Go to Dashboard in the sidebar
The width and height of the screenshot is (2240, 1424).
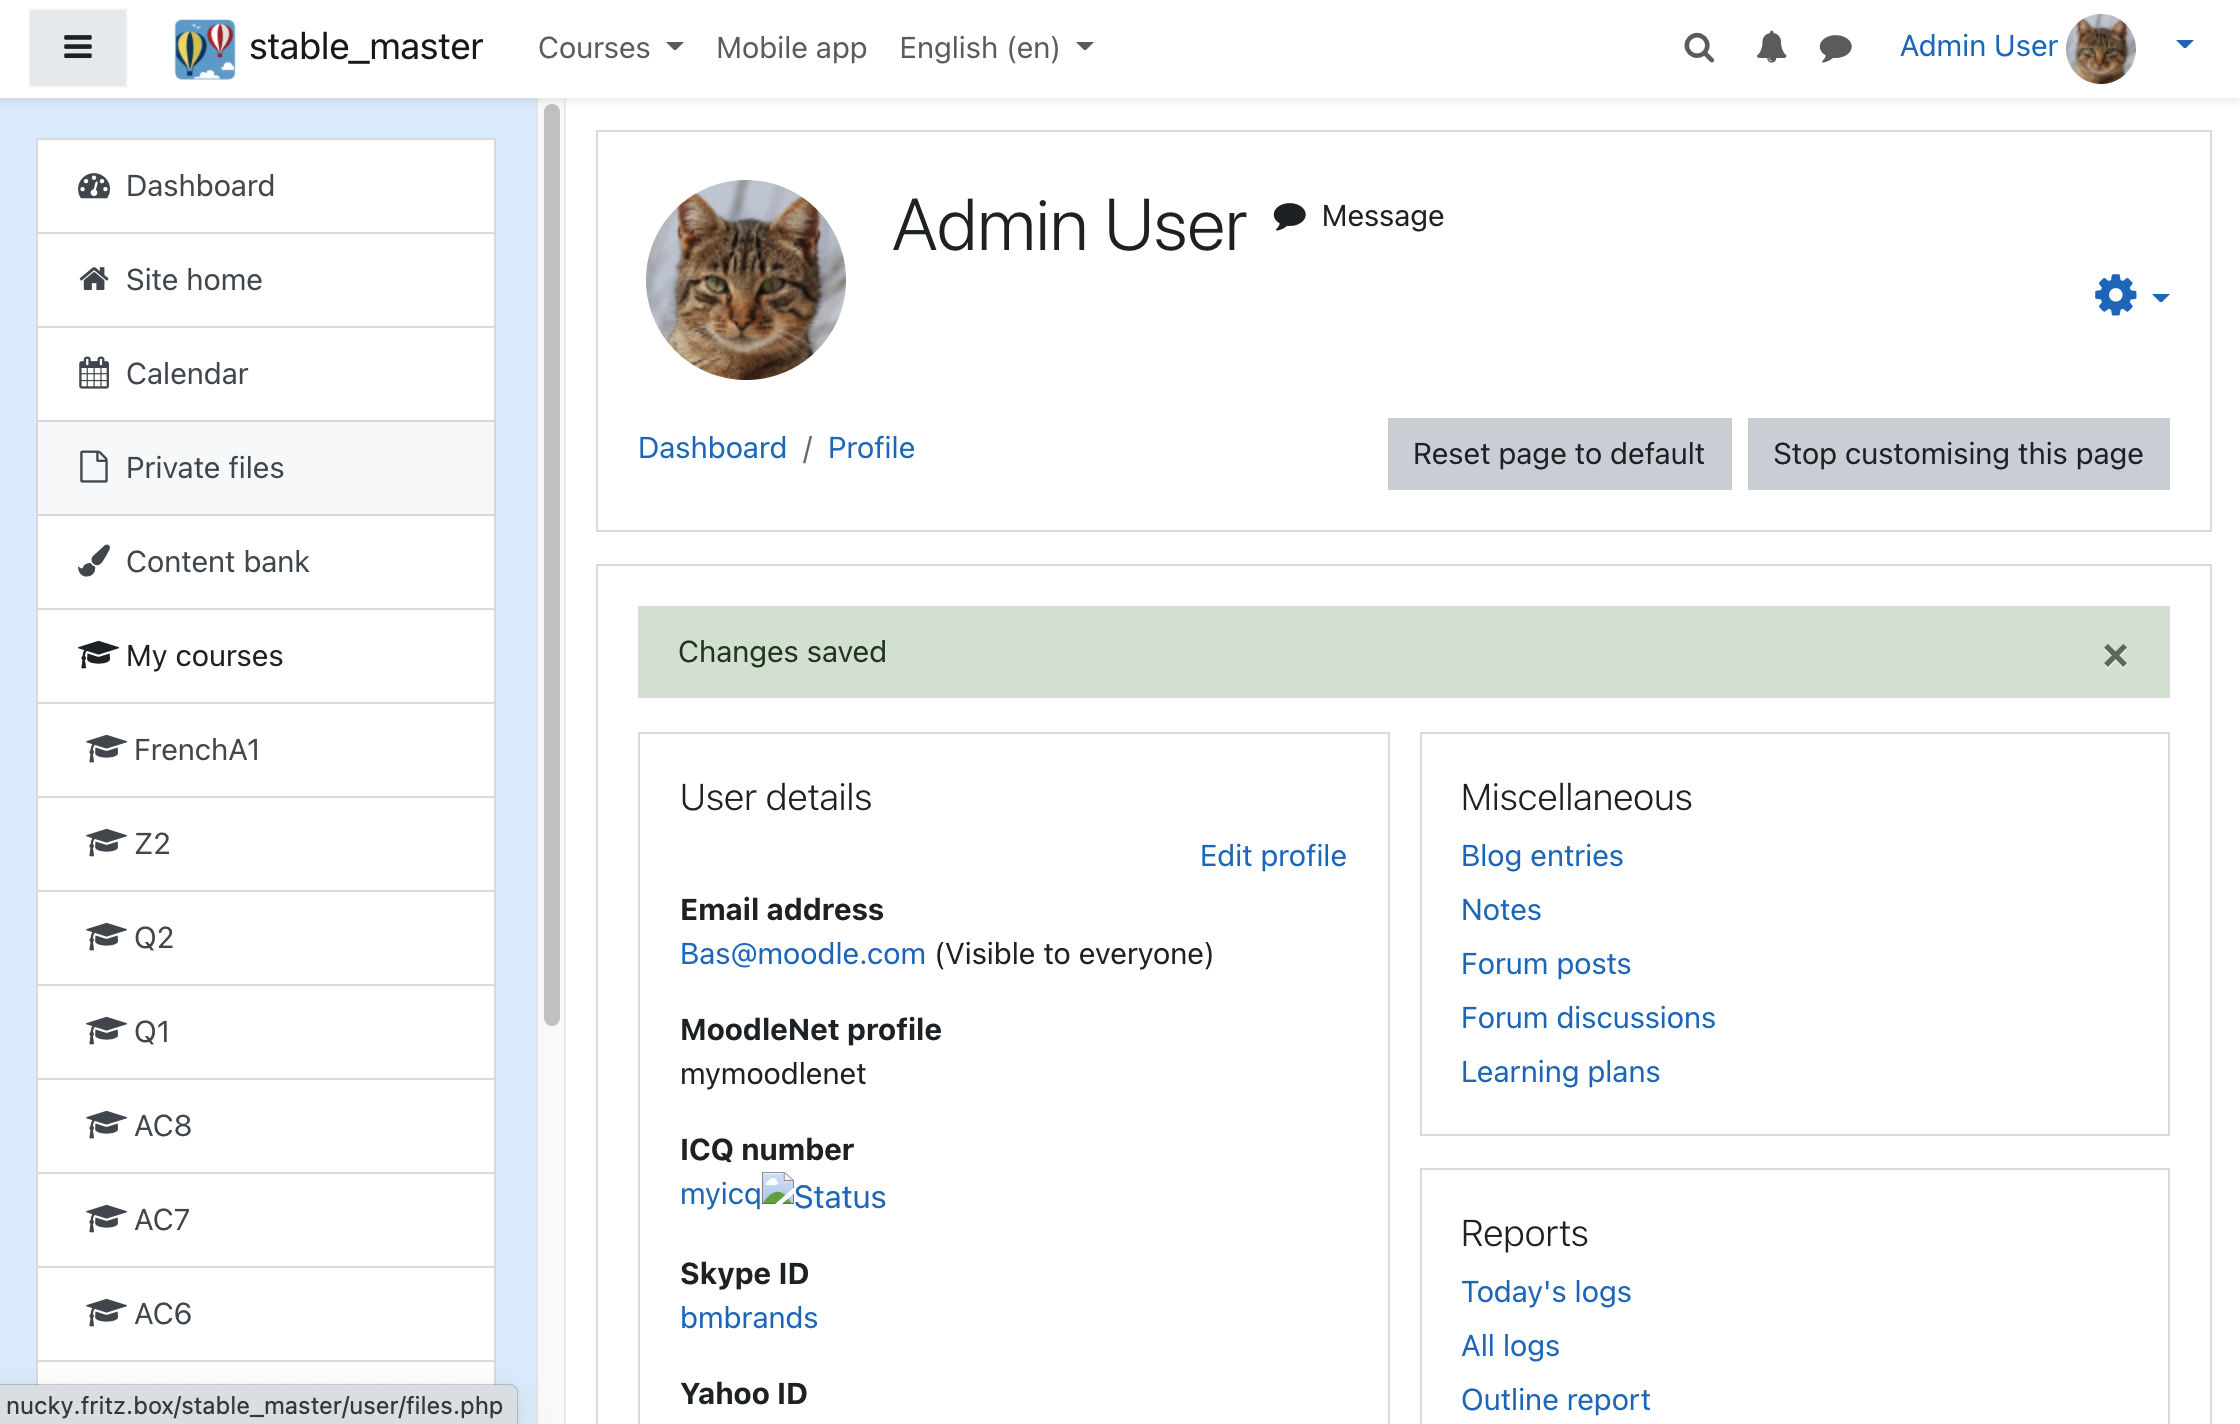click(x=266, y=186)
